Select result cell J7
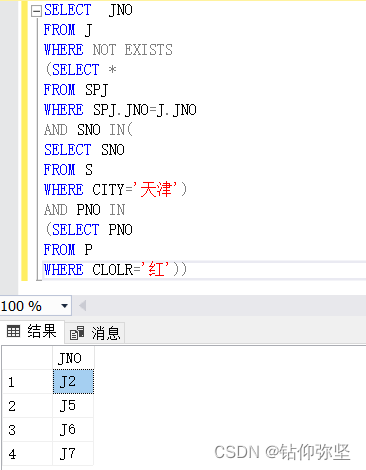This screenshot has width=366, height=470. 73,454
